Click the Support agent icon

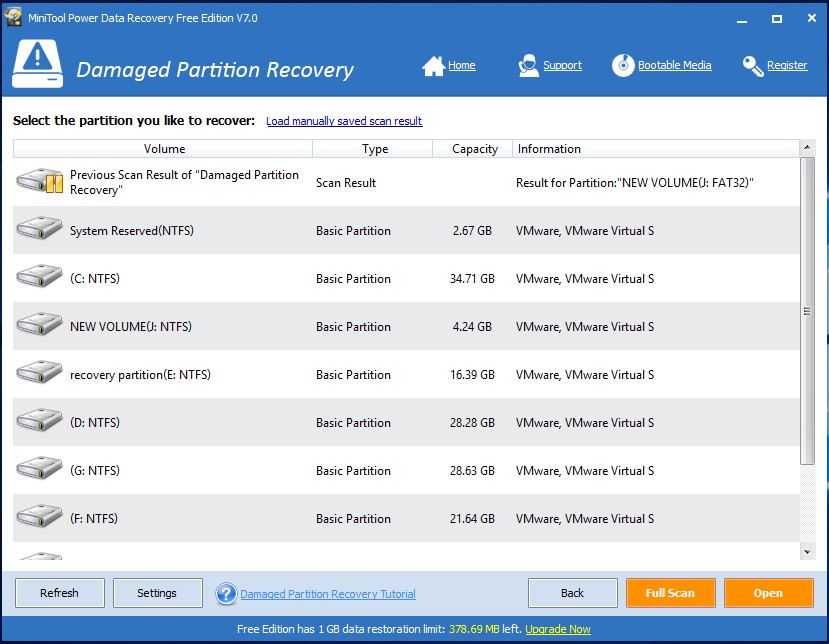coord(528,66)
